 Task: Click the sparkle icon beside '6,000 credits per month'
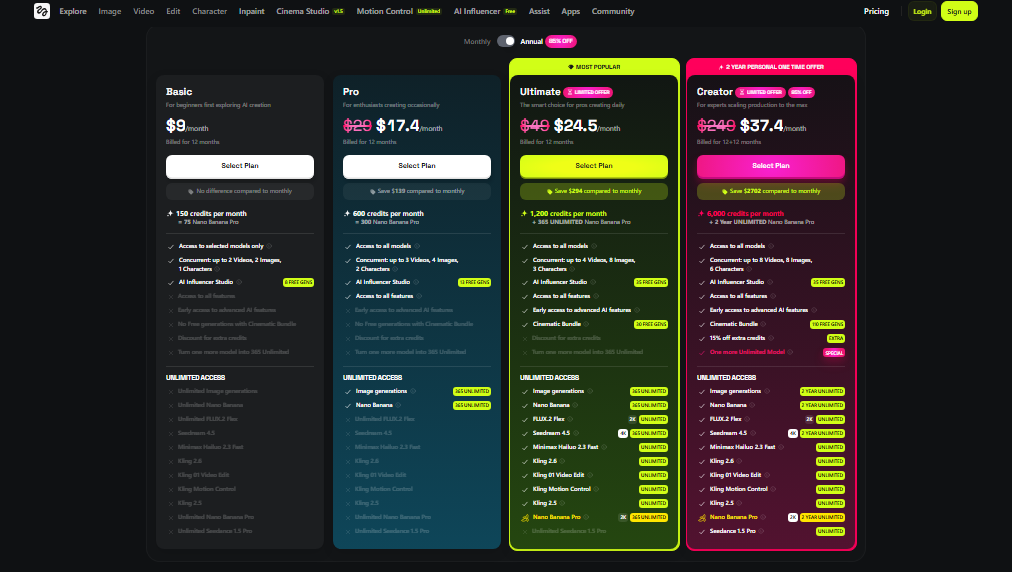[701, 214]
